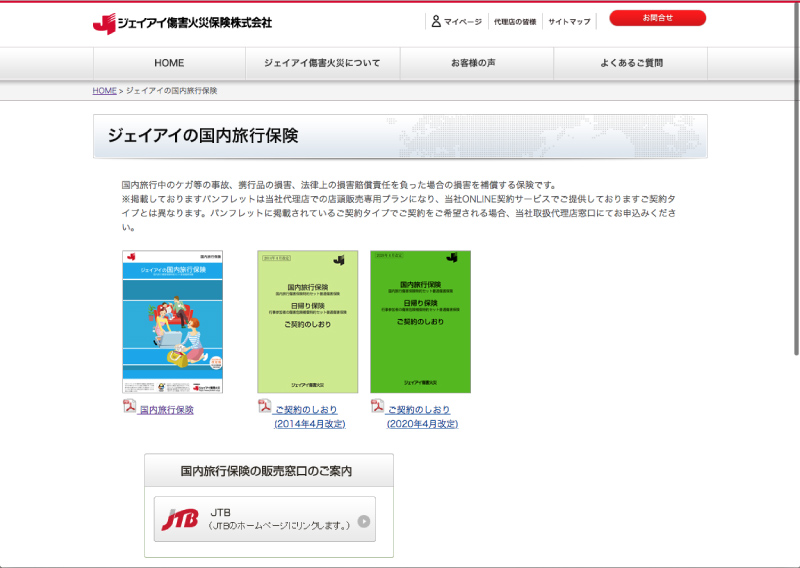Click the round arrow icon on the JTB banner
This screenshot has width=800, height=568.
(364, 521)
